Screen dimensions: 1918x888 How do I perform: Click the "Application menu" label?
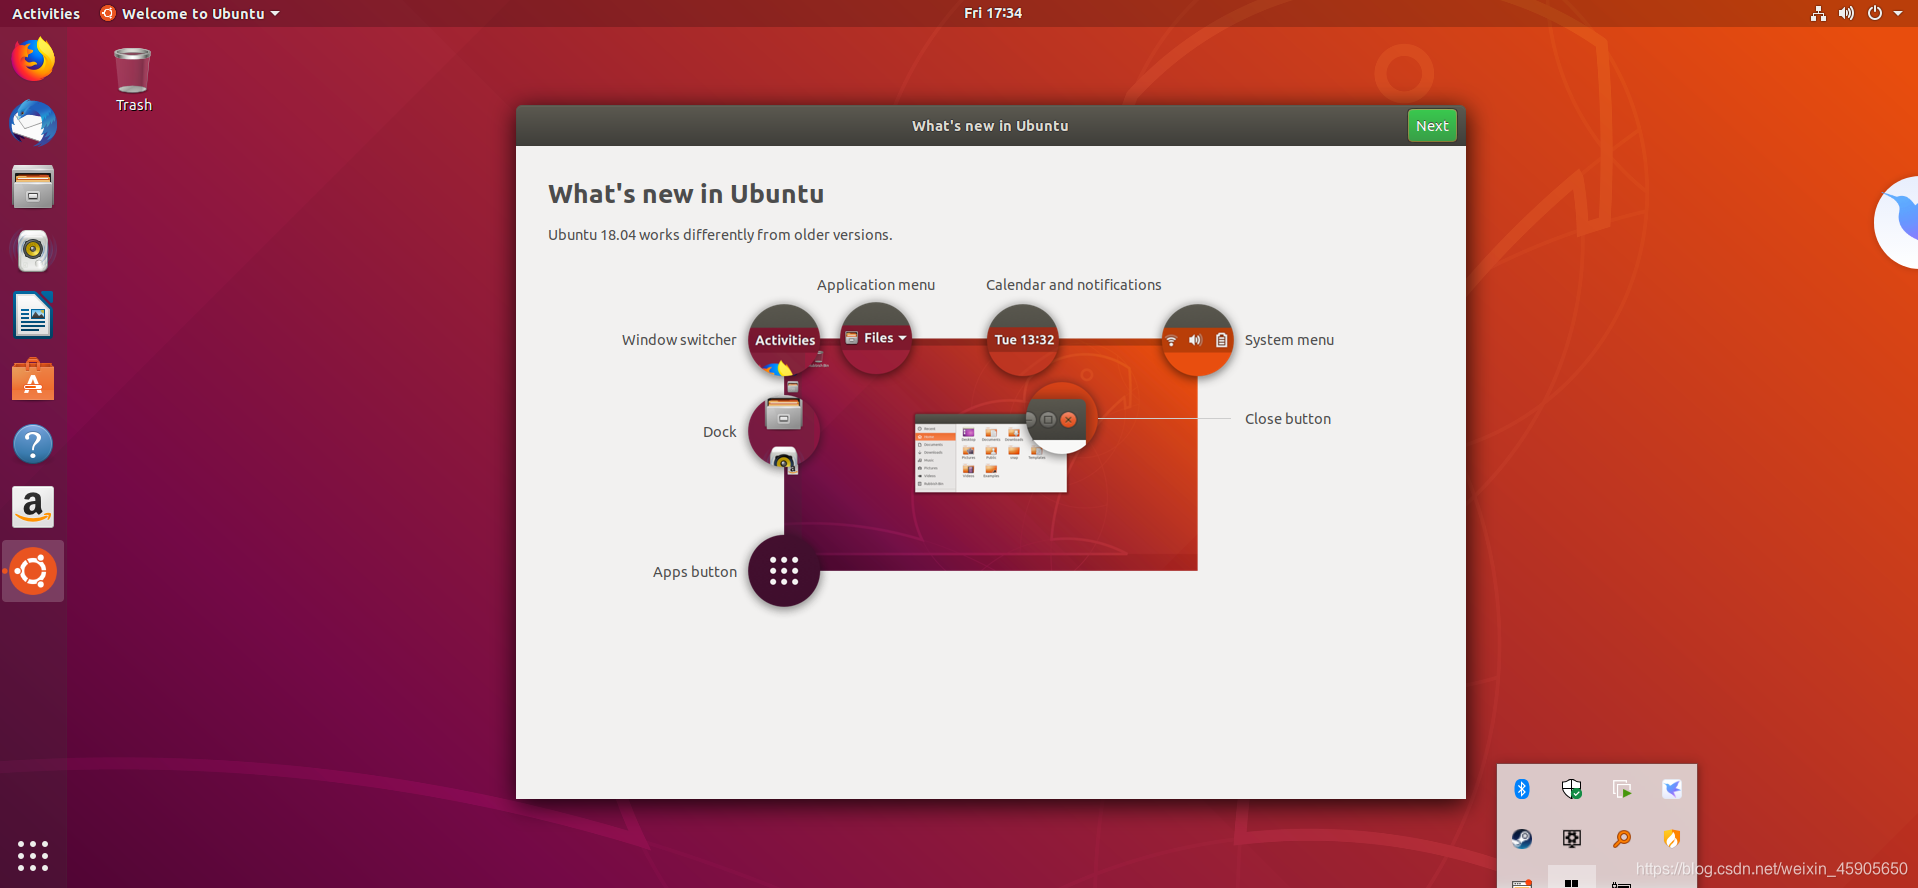click(876, 285)
